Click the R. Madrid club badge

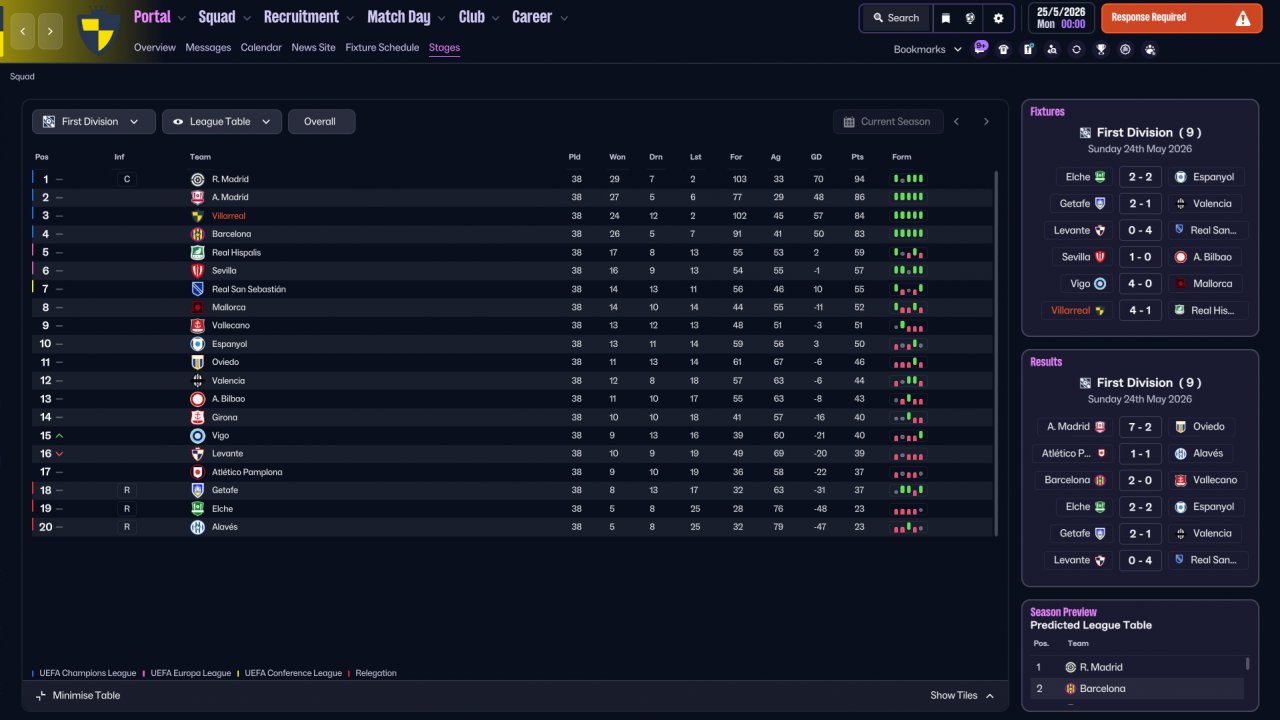pyautogui.click(x=197, y=179)
